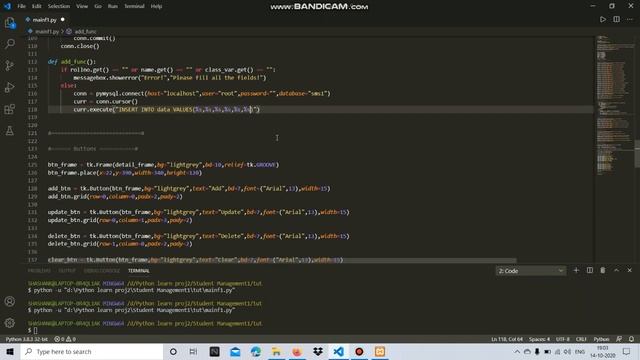This screenshot has height=360, width=640.
Task: Open the Run menu
Action: click(x=113, y=6)
